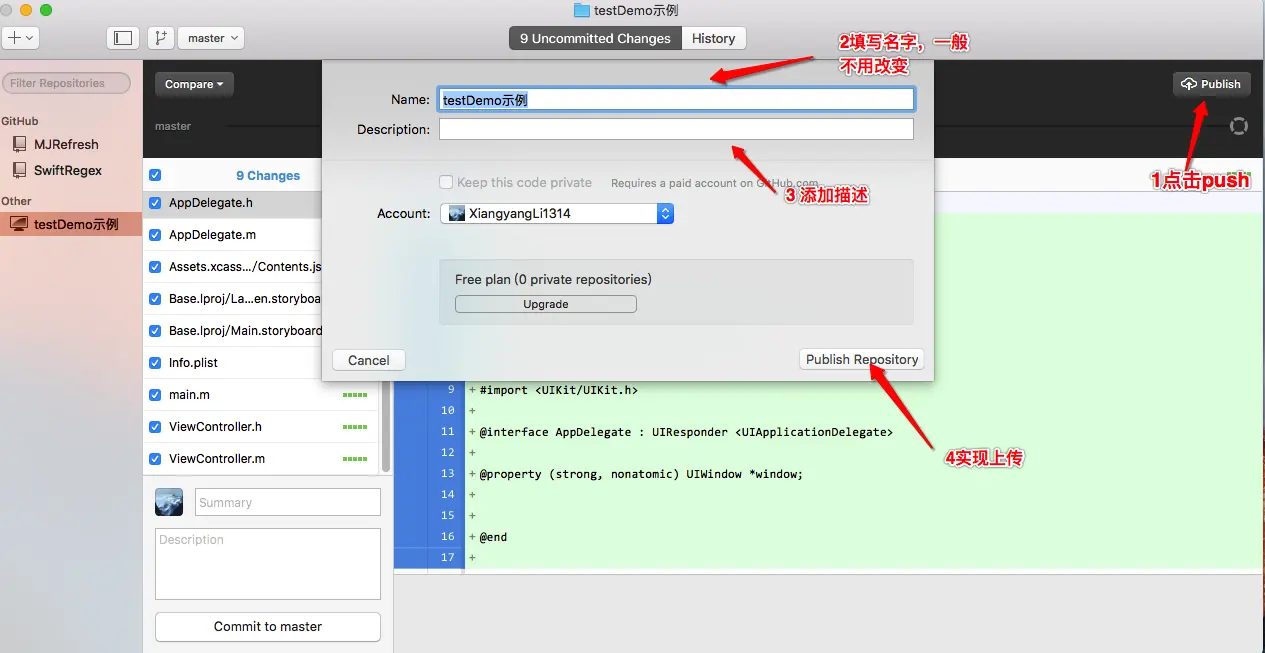Toggle the 9 Changes select-all checkbox
Screen dimensions: 1265x653
155,175
